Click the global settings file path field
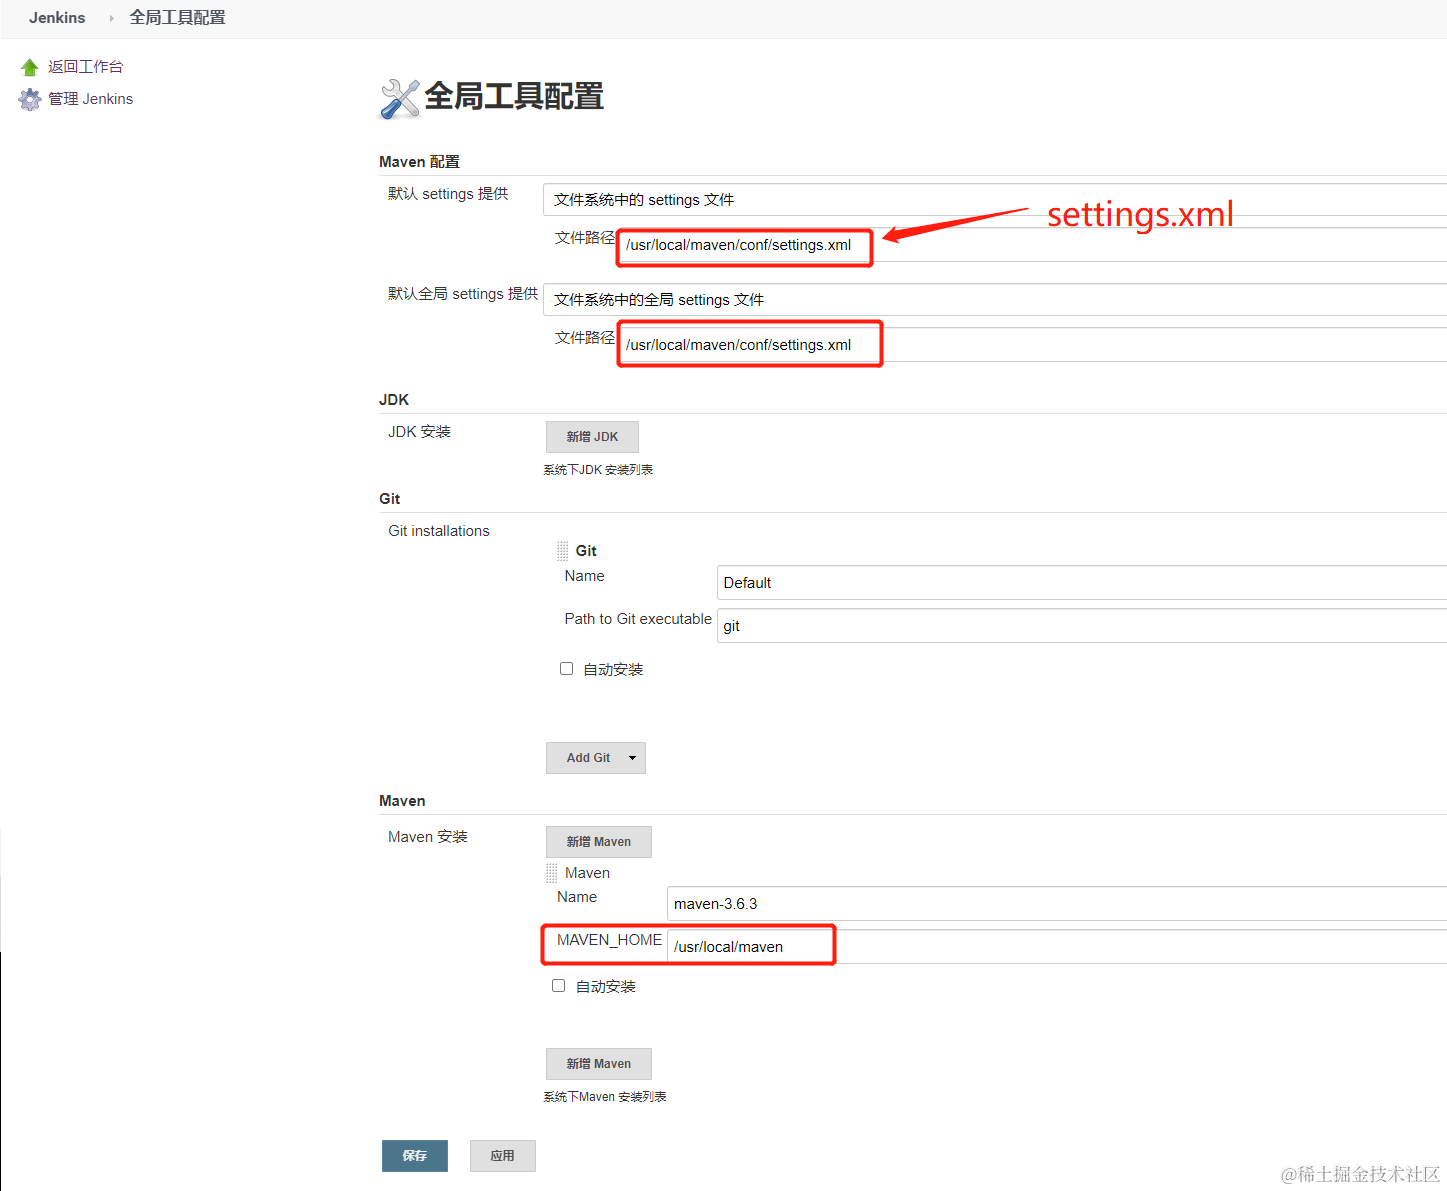The width and height of the screenshot is (1447, 1191). coord(1032,345)
